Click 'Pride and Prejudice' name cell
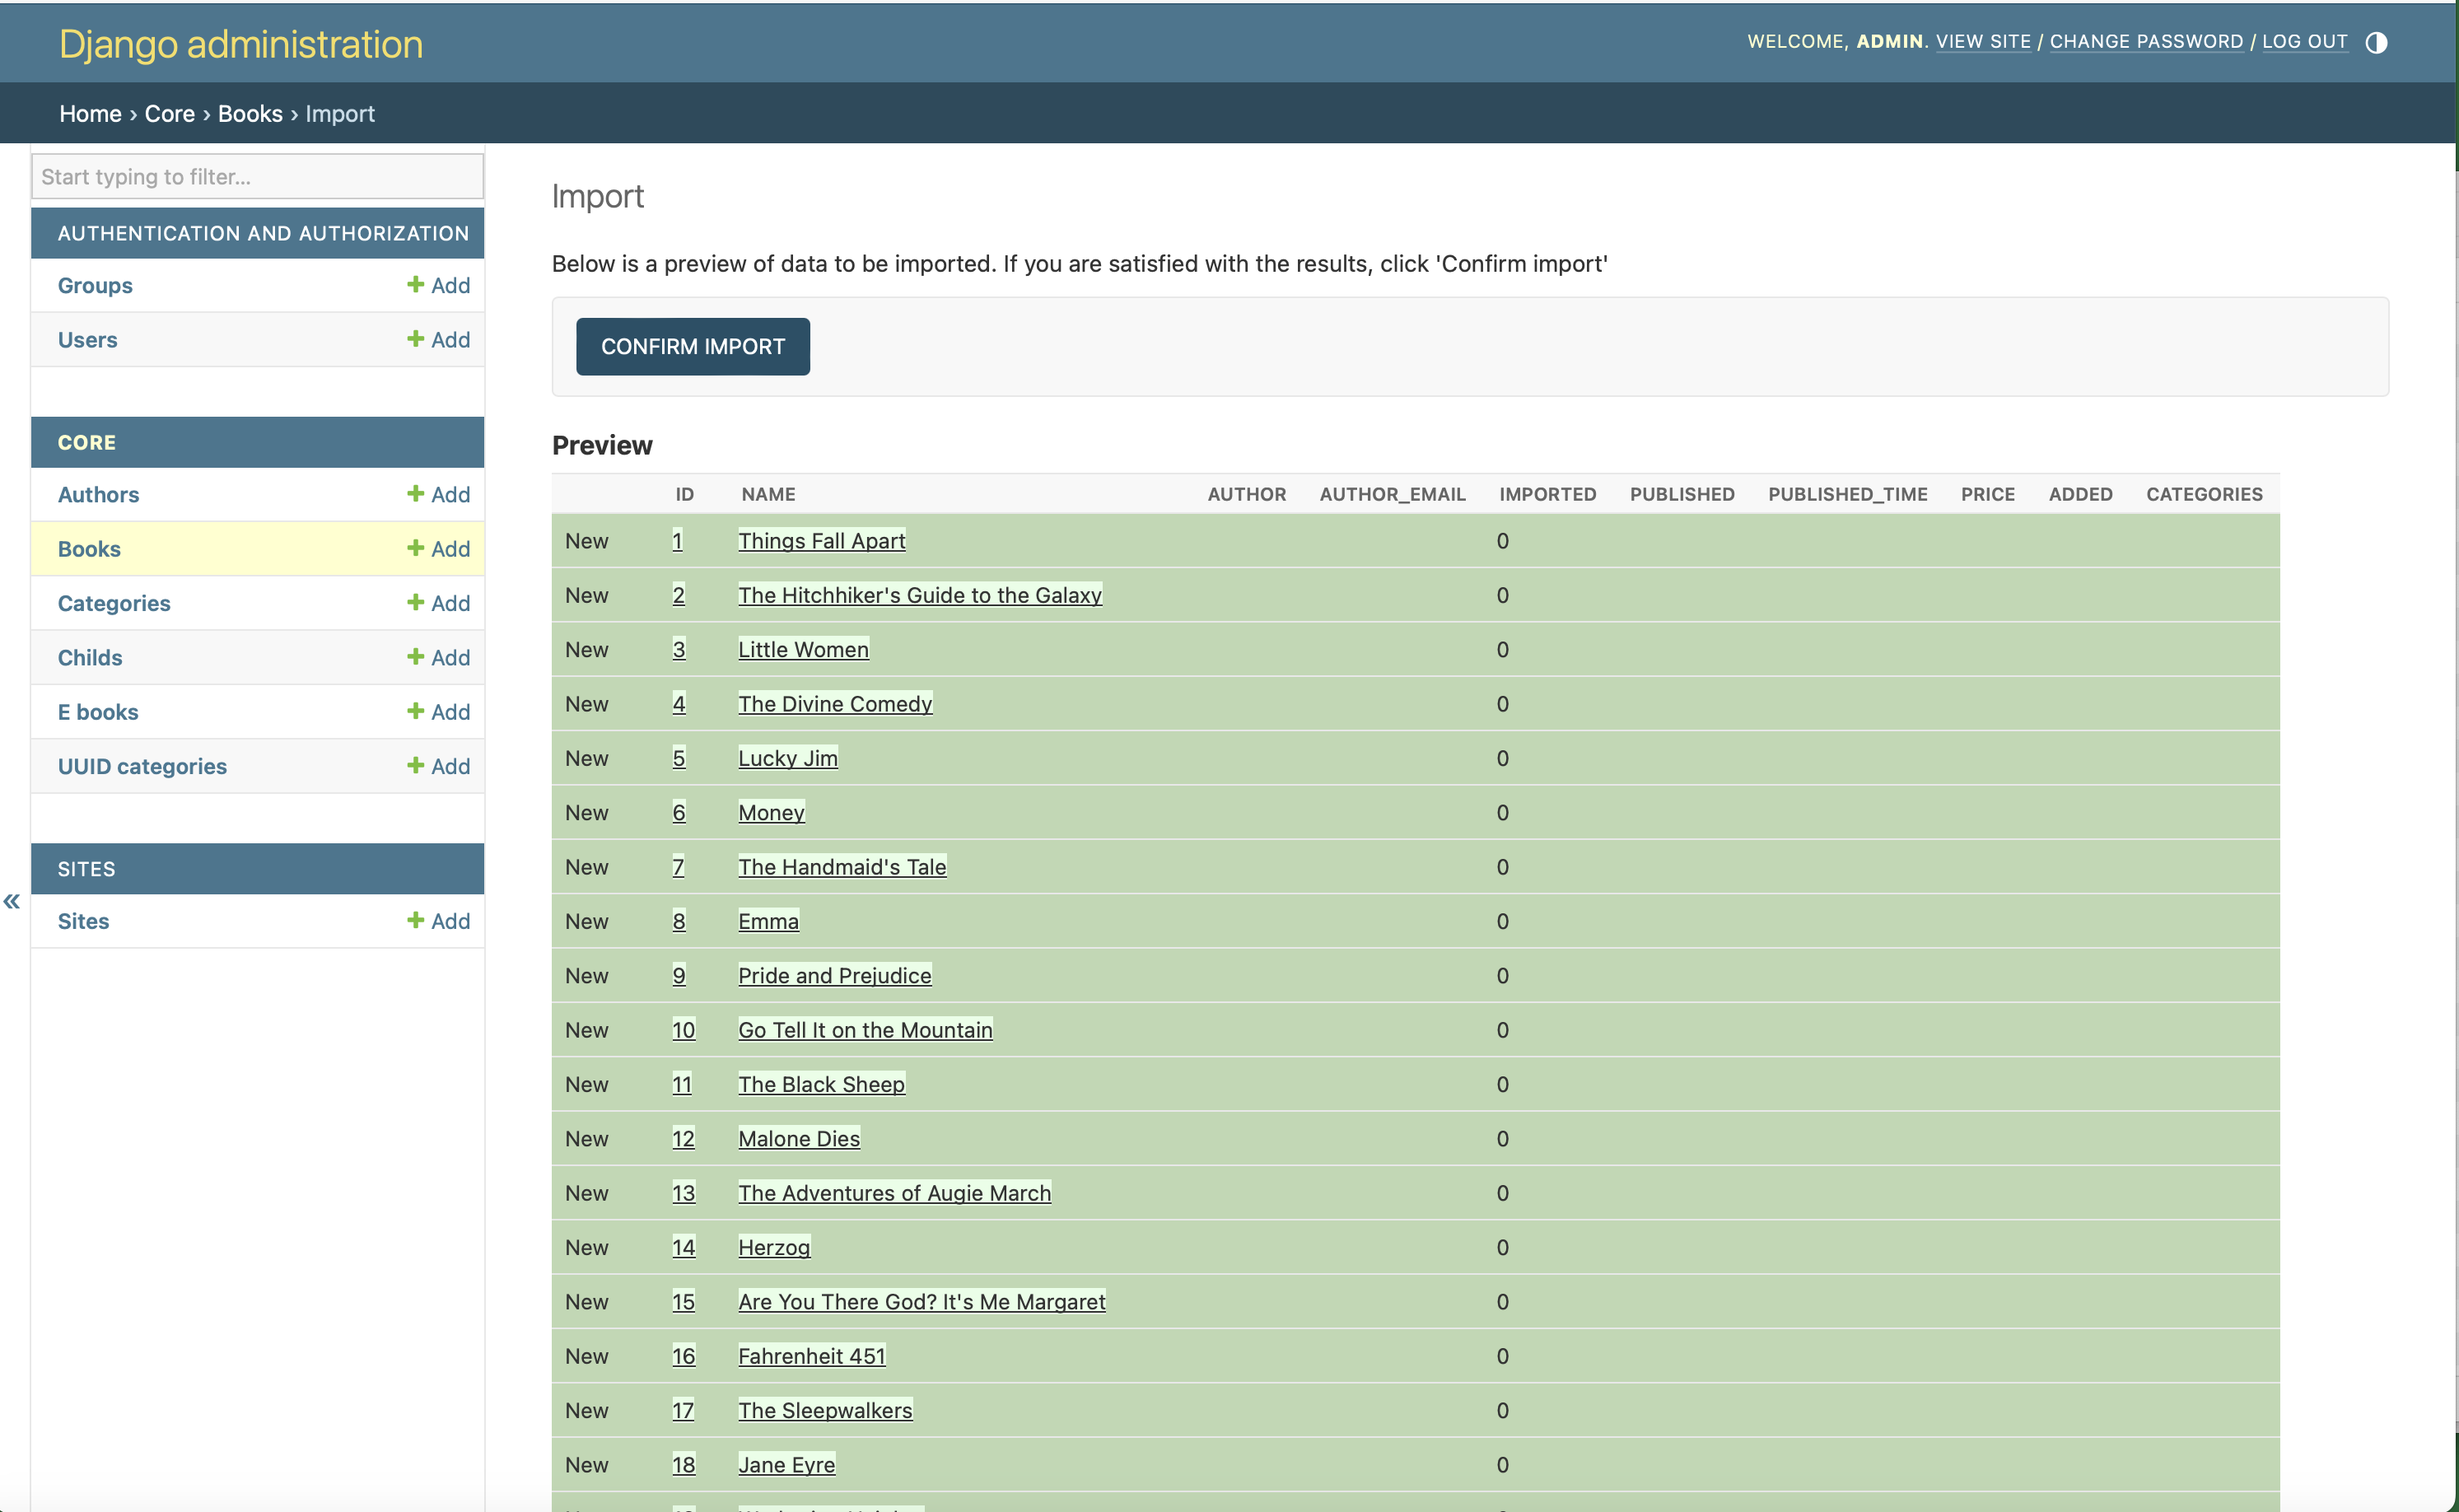This screenshot has width=2459, height=1512. (x=834, y=975)
